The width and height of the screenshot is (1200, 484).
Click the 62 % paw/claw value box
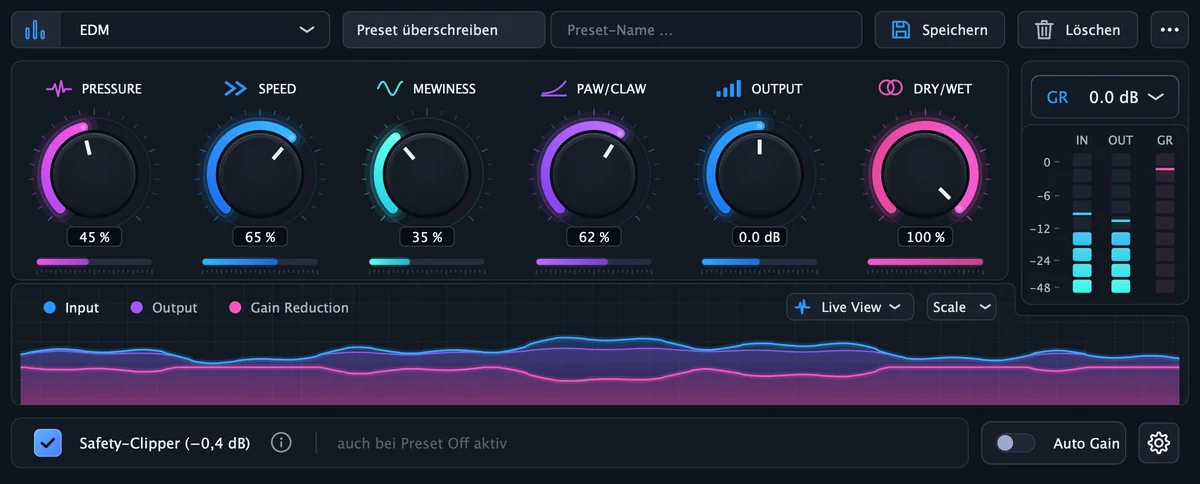[593, 237]
